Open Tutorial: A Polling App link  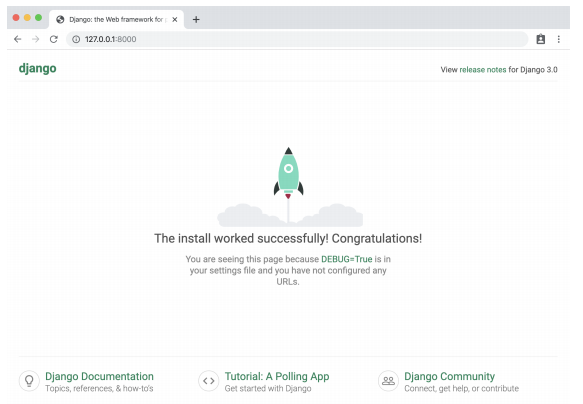277,376
